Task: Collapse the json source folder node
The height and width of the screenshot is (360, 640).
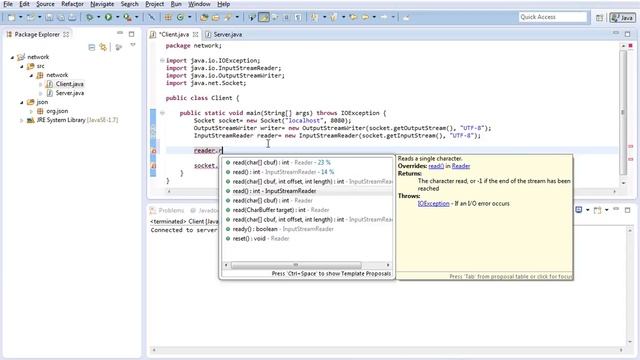Action: [22, 102]
